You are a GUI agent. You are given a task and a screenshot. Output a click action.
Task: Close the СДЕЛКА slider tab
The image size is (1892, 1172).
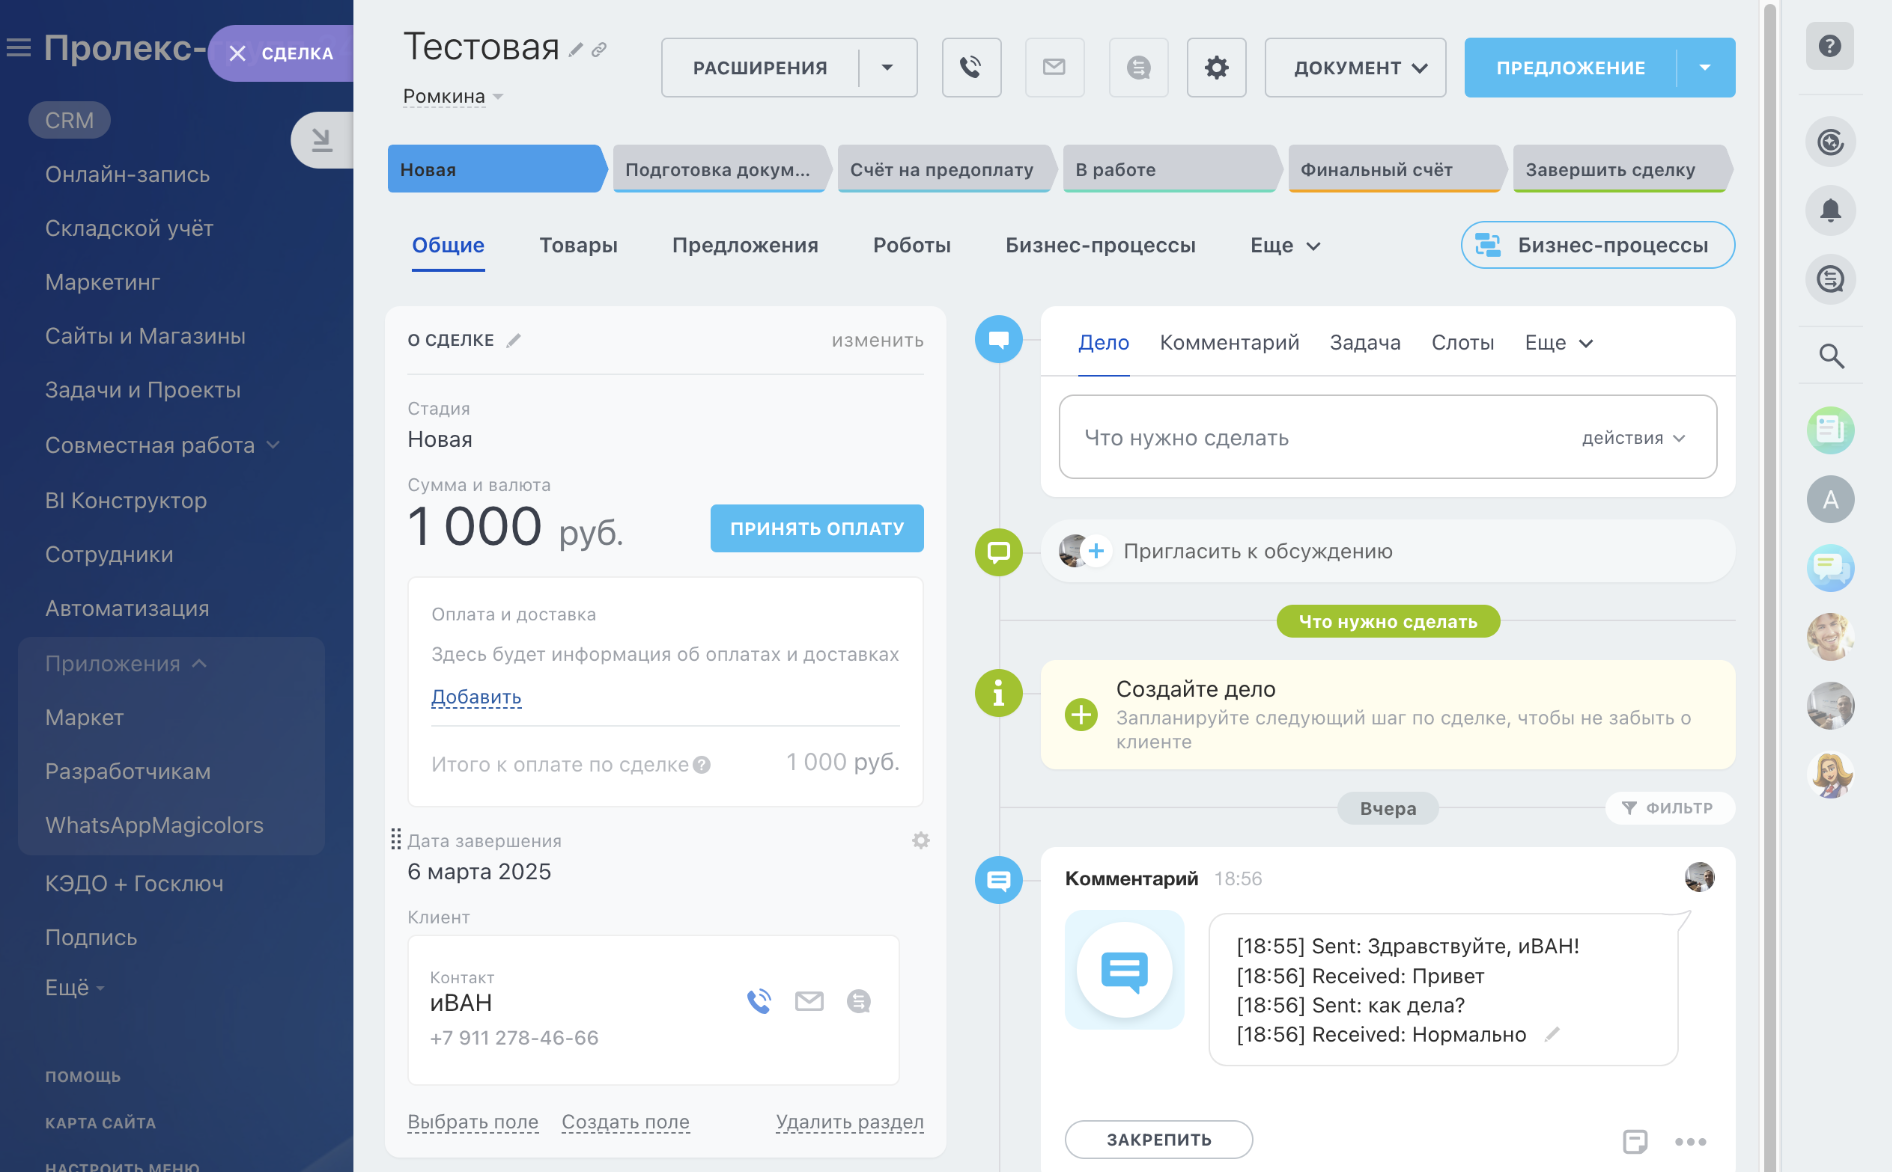click(x=237, y=53)
